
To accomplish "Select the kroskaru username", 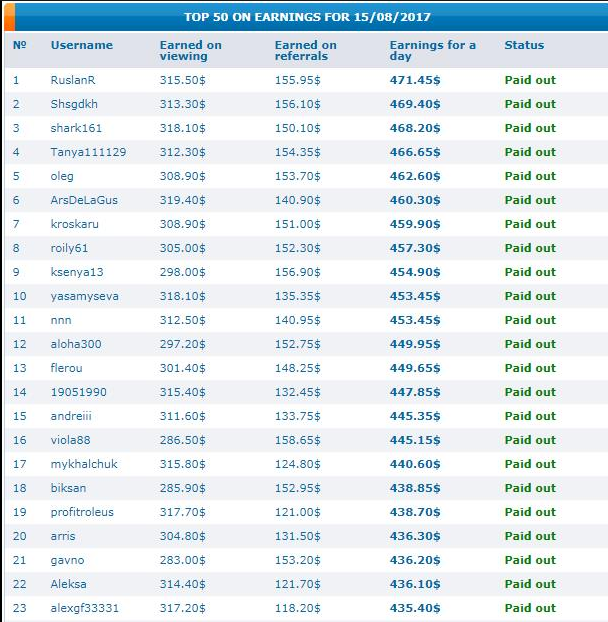I will click(x=75, y=224).
